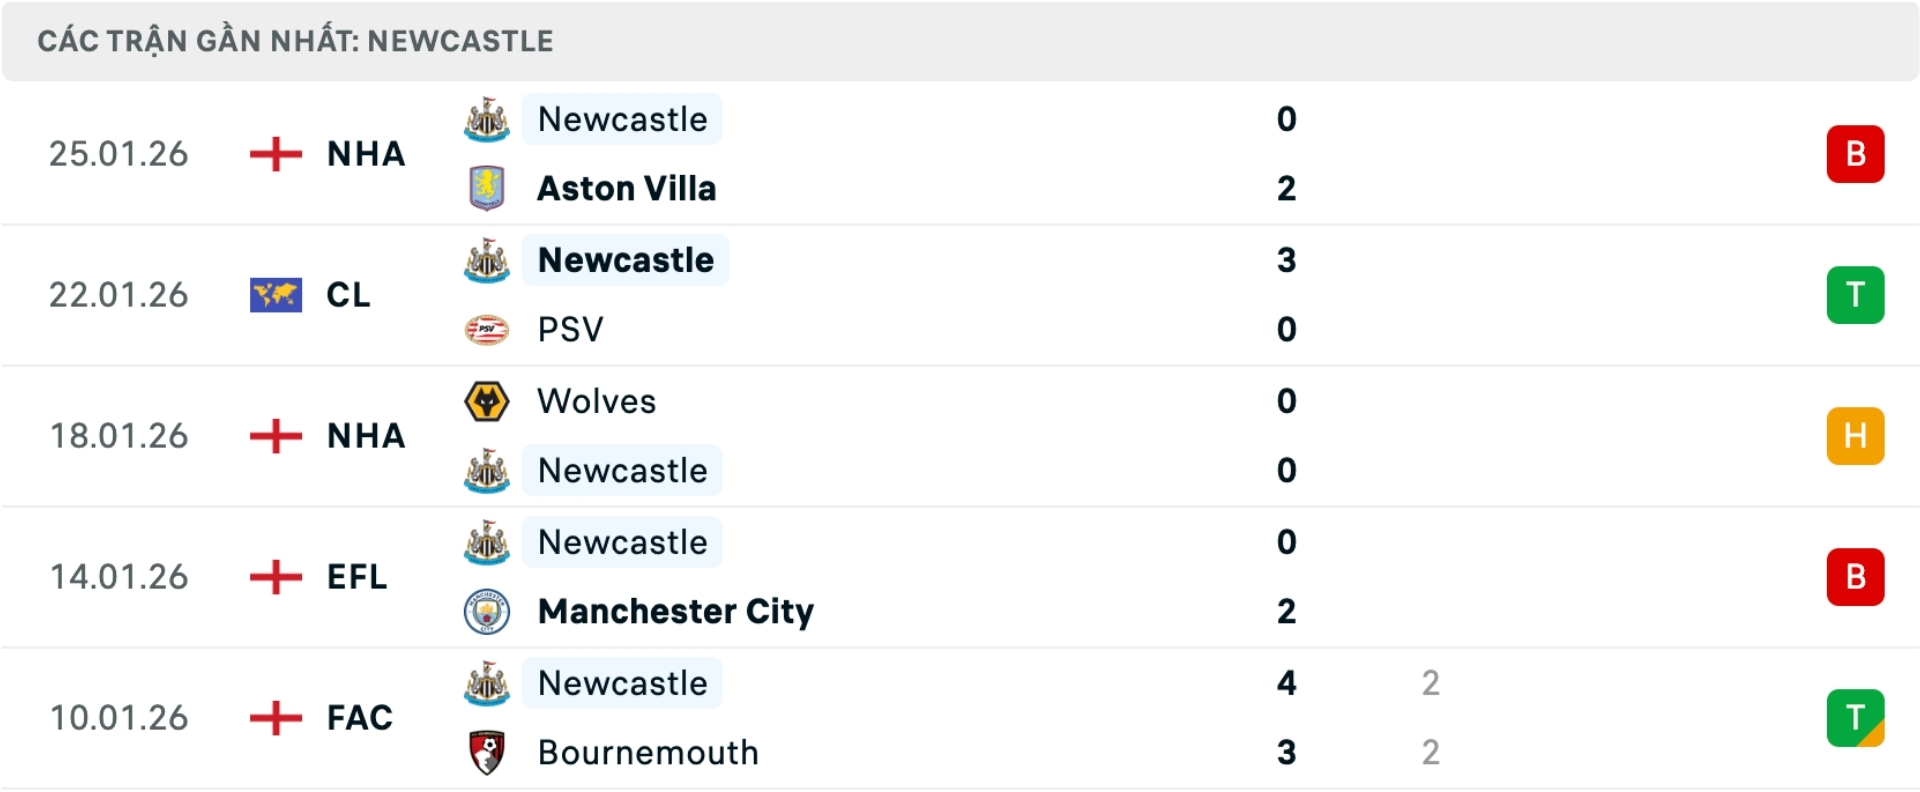
Task: Click the green T badge for Bournemouth match
Action: point(1855,718)
